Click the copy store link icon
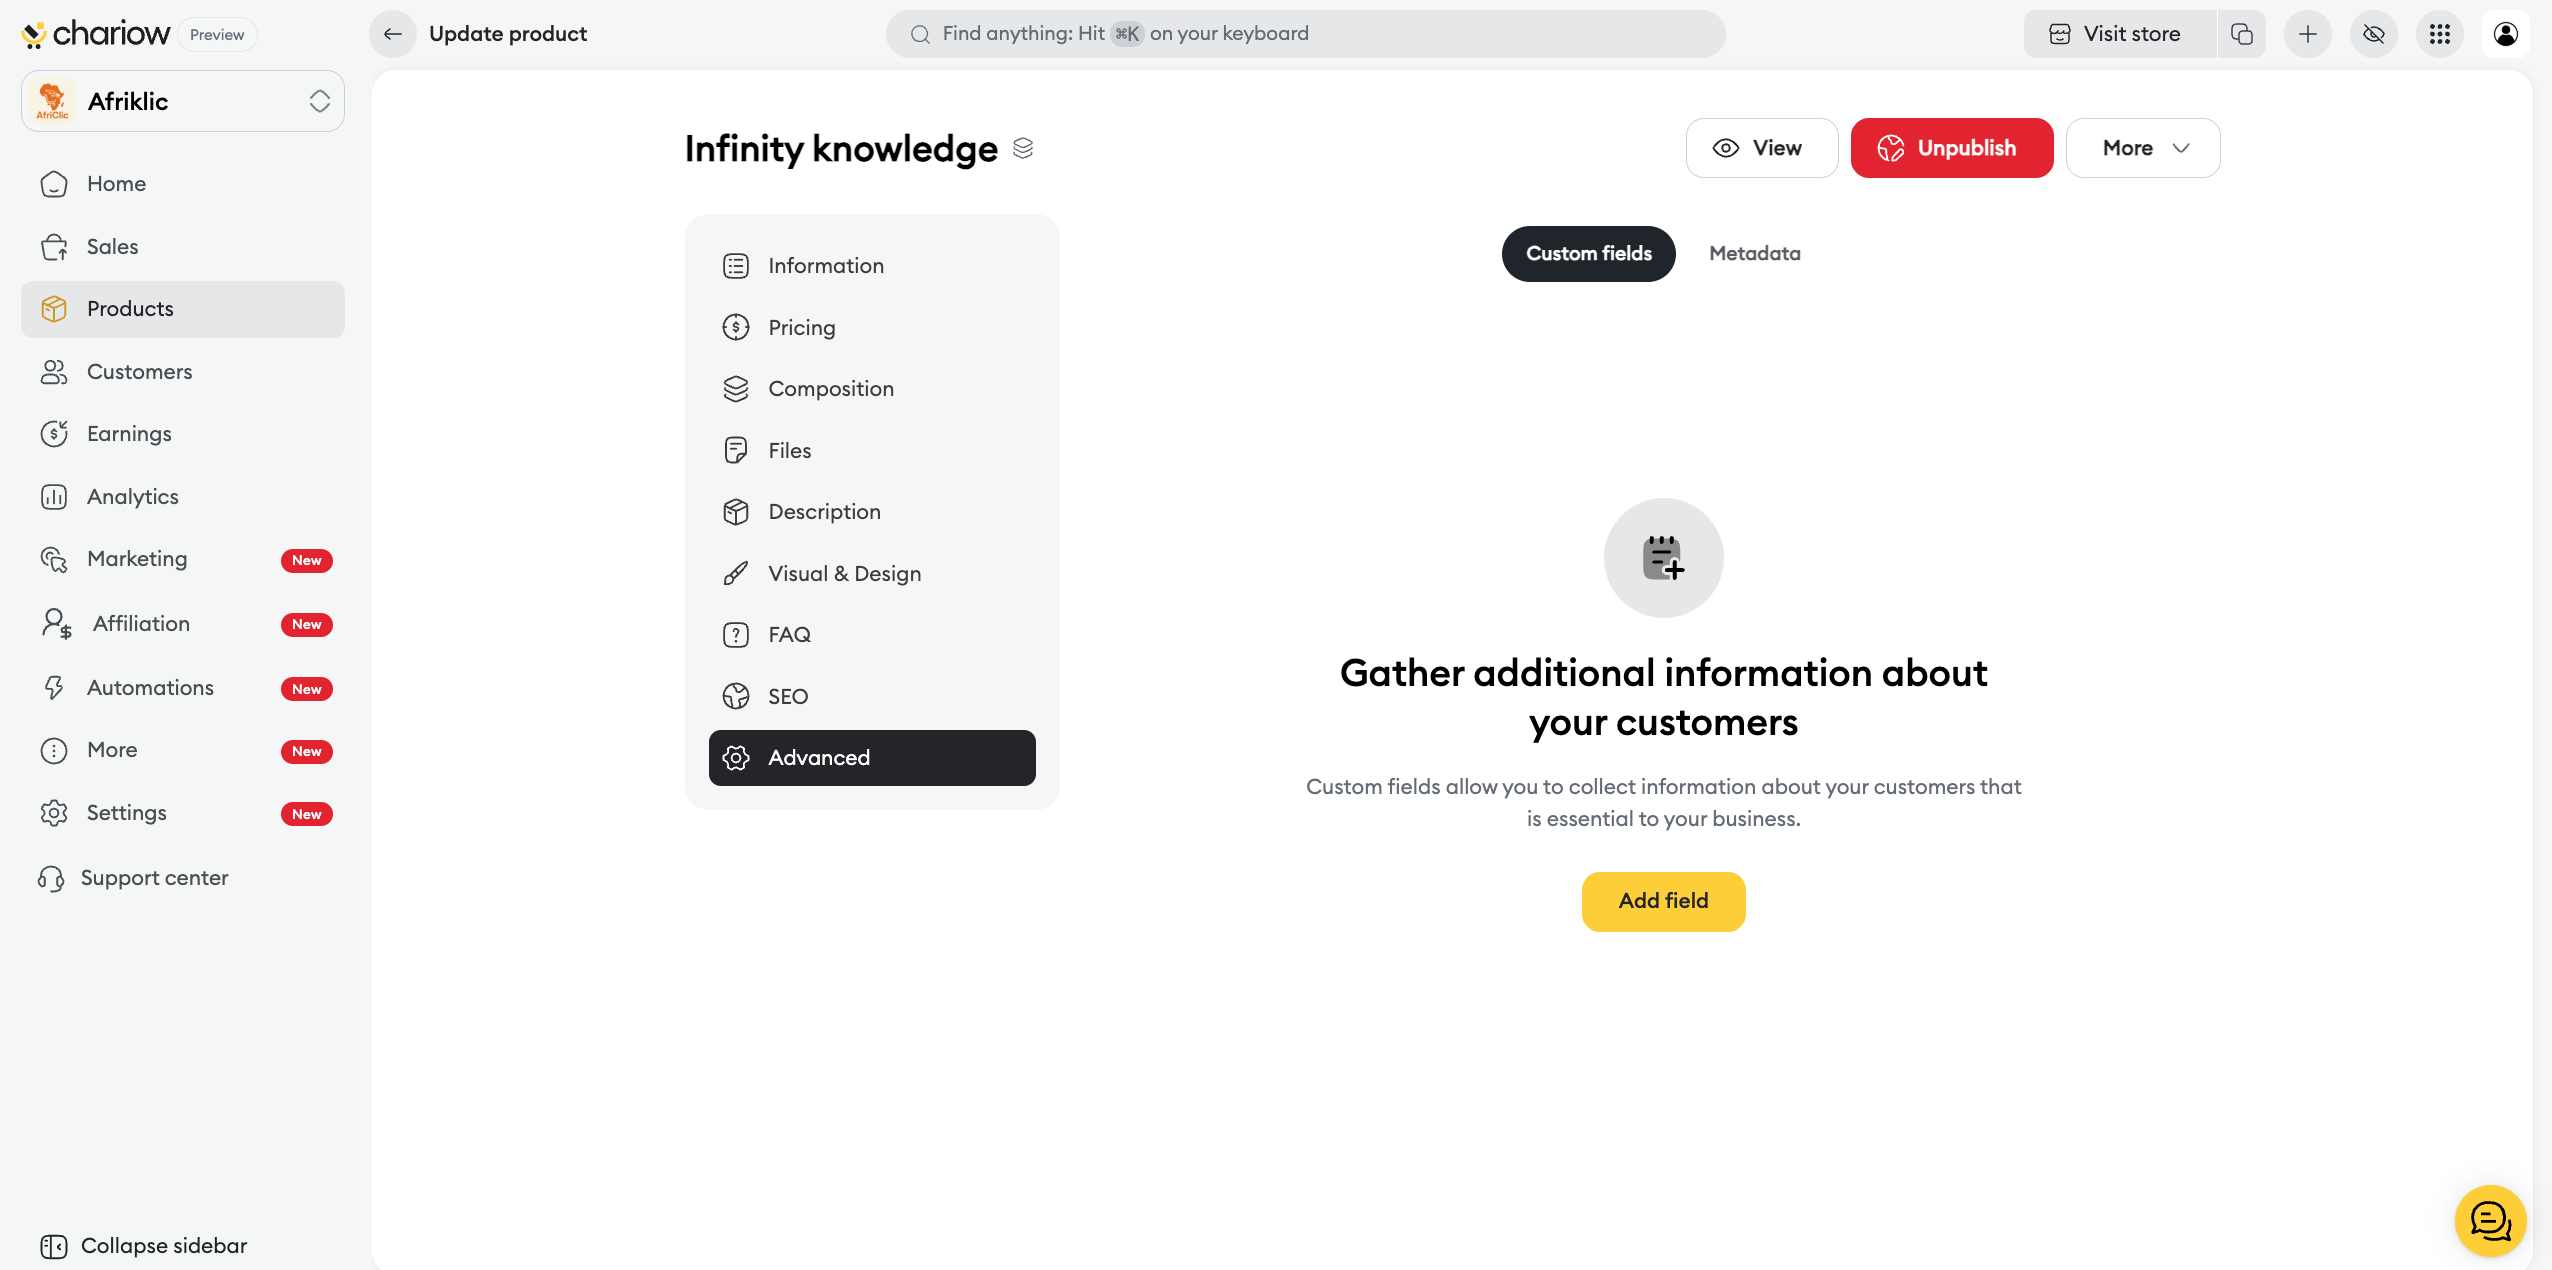Viewport: 2552px width, 1270px height. coord(2241,34)
